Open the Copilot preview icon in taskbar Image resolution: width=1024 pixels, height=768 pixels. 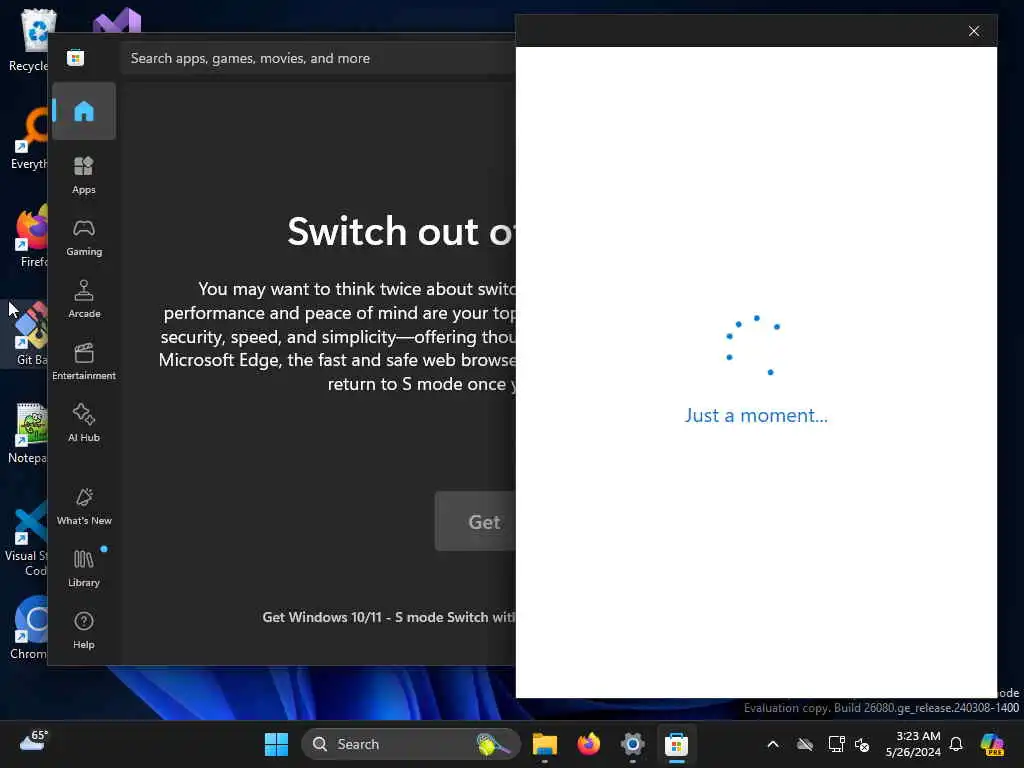coord(992,744)
